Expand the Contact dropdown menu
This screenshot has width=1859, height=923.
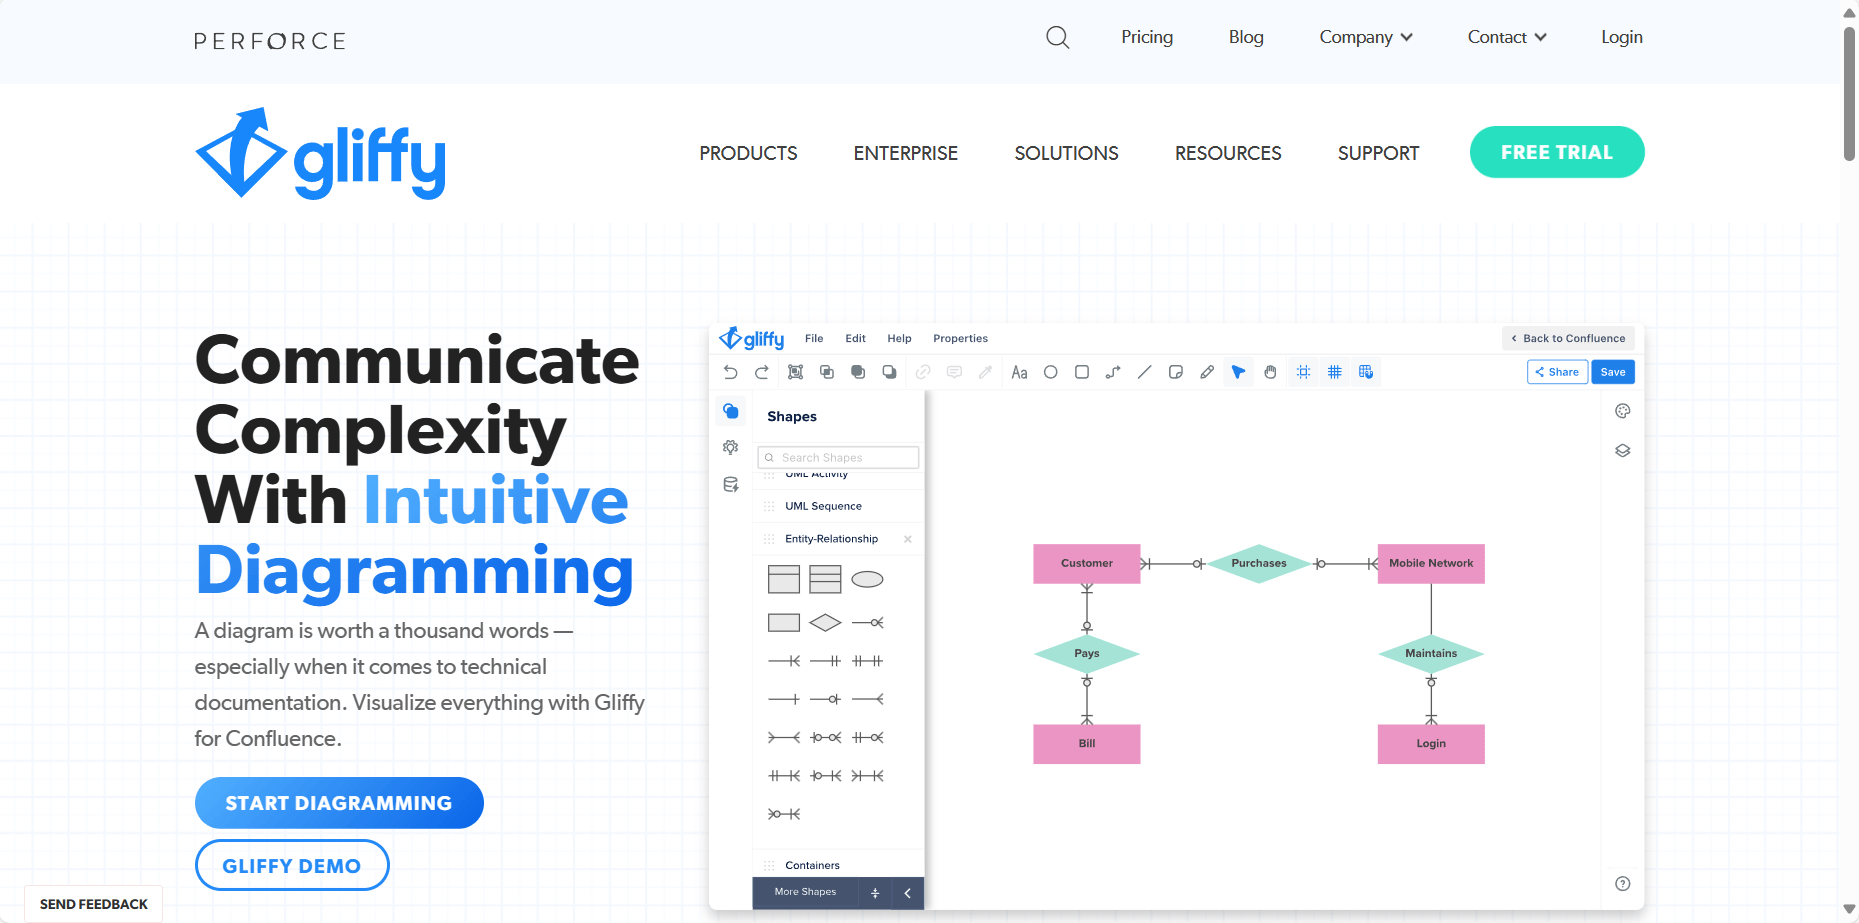click(x=1507, y=37)
